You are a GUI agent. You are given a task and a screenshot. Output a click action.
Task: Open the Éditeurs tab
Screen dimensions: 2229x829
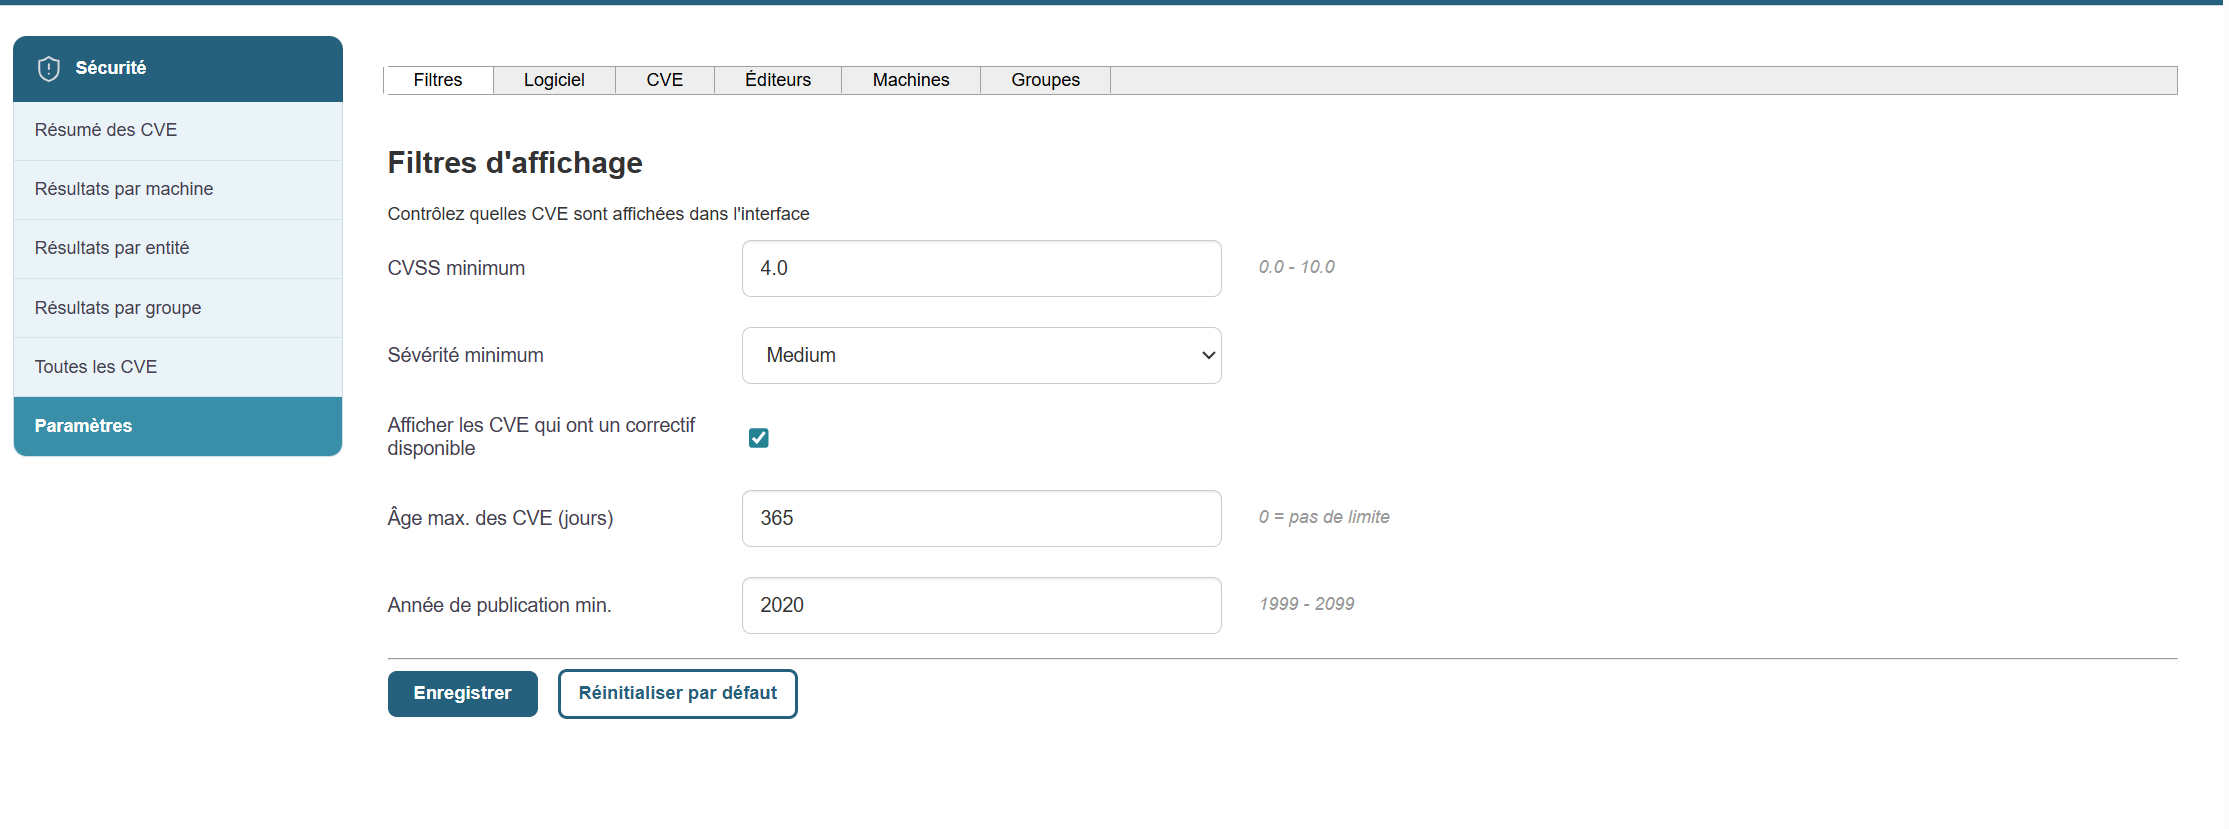pos(777,80)
